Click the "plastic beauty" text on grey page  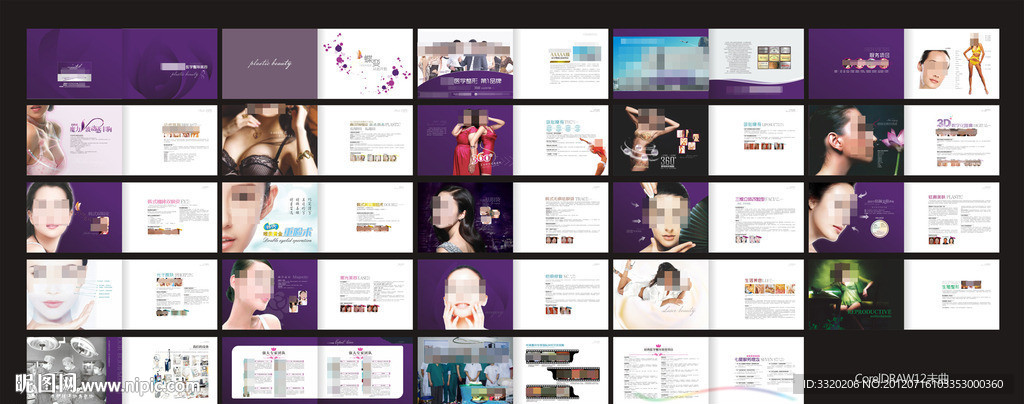point(270,64)
